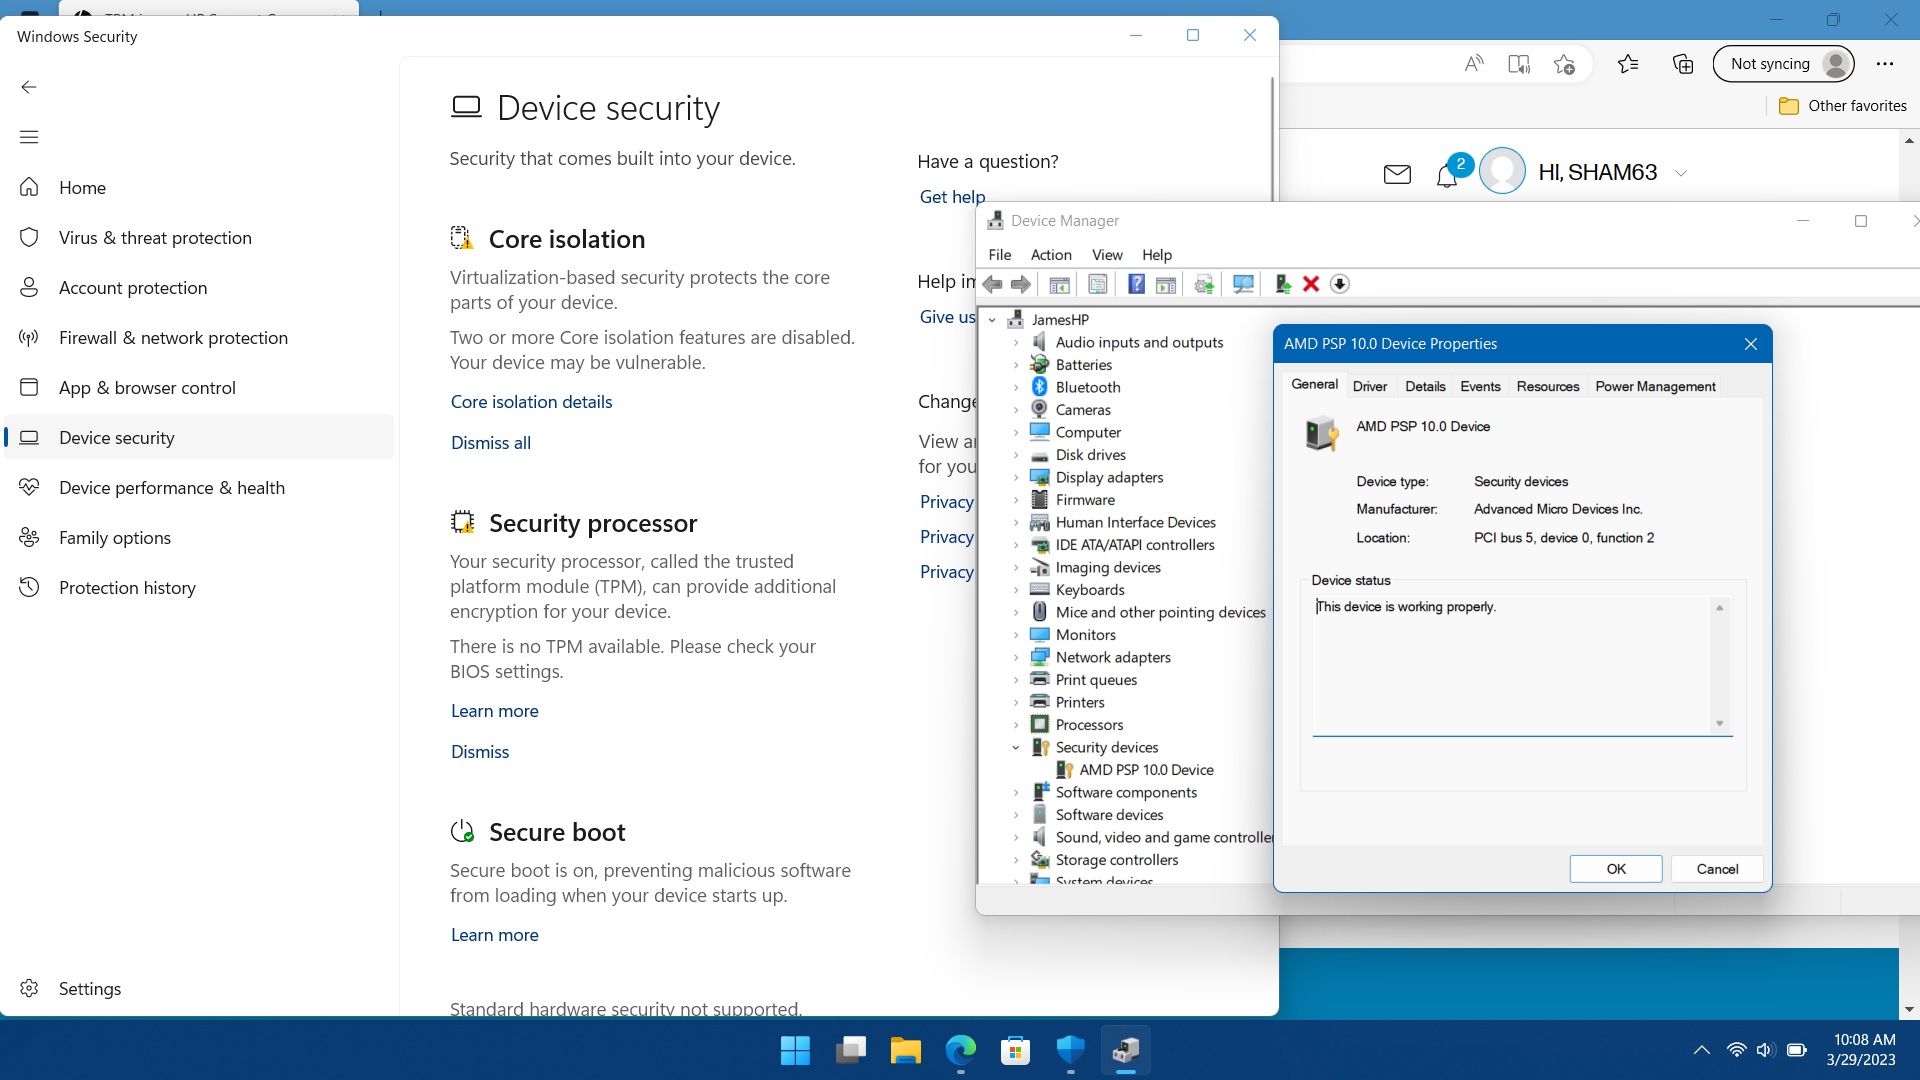The width and height of the screenshot is (1920, 1080).
Task: Click OK in the device properties dialog
Action: (1615, 869)
